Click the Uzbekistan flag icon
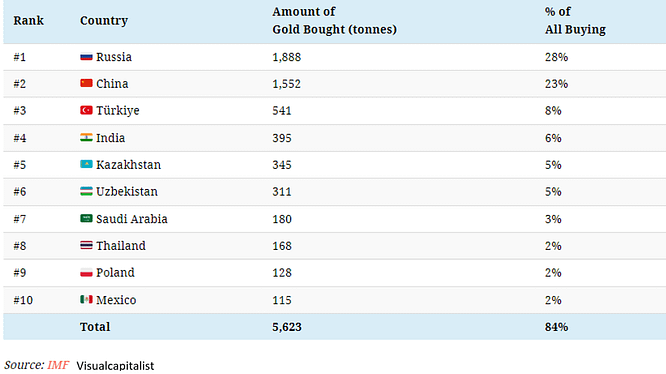Image resolution: width=666 pixels, height=374 pixels. tap(86, 191)
